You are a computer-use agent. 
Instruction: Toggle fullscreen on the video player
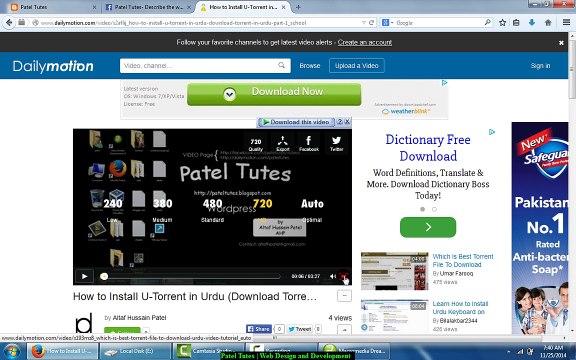coord(344,276)
